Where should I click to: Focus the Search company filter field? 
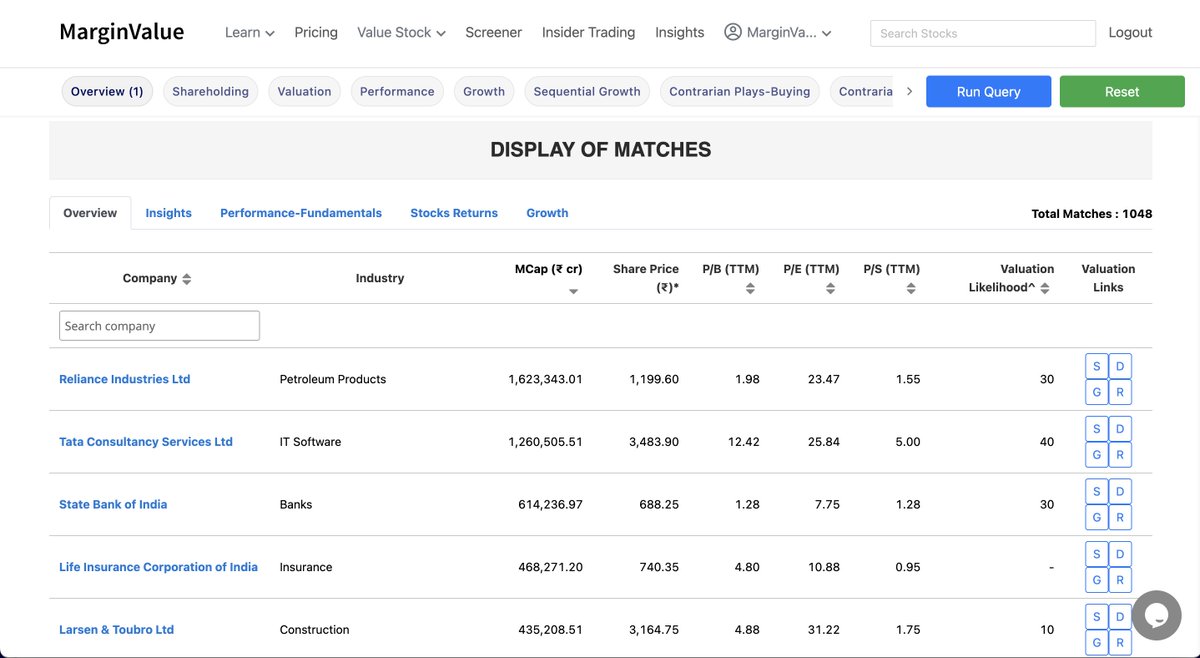(160, 326)
